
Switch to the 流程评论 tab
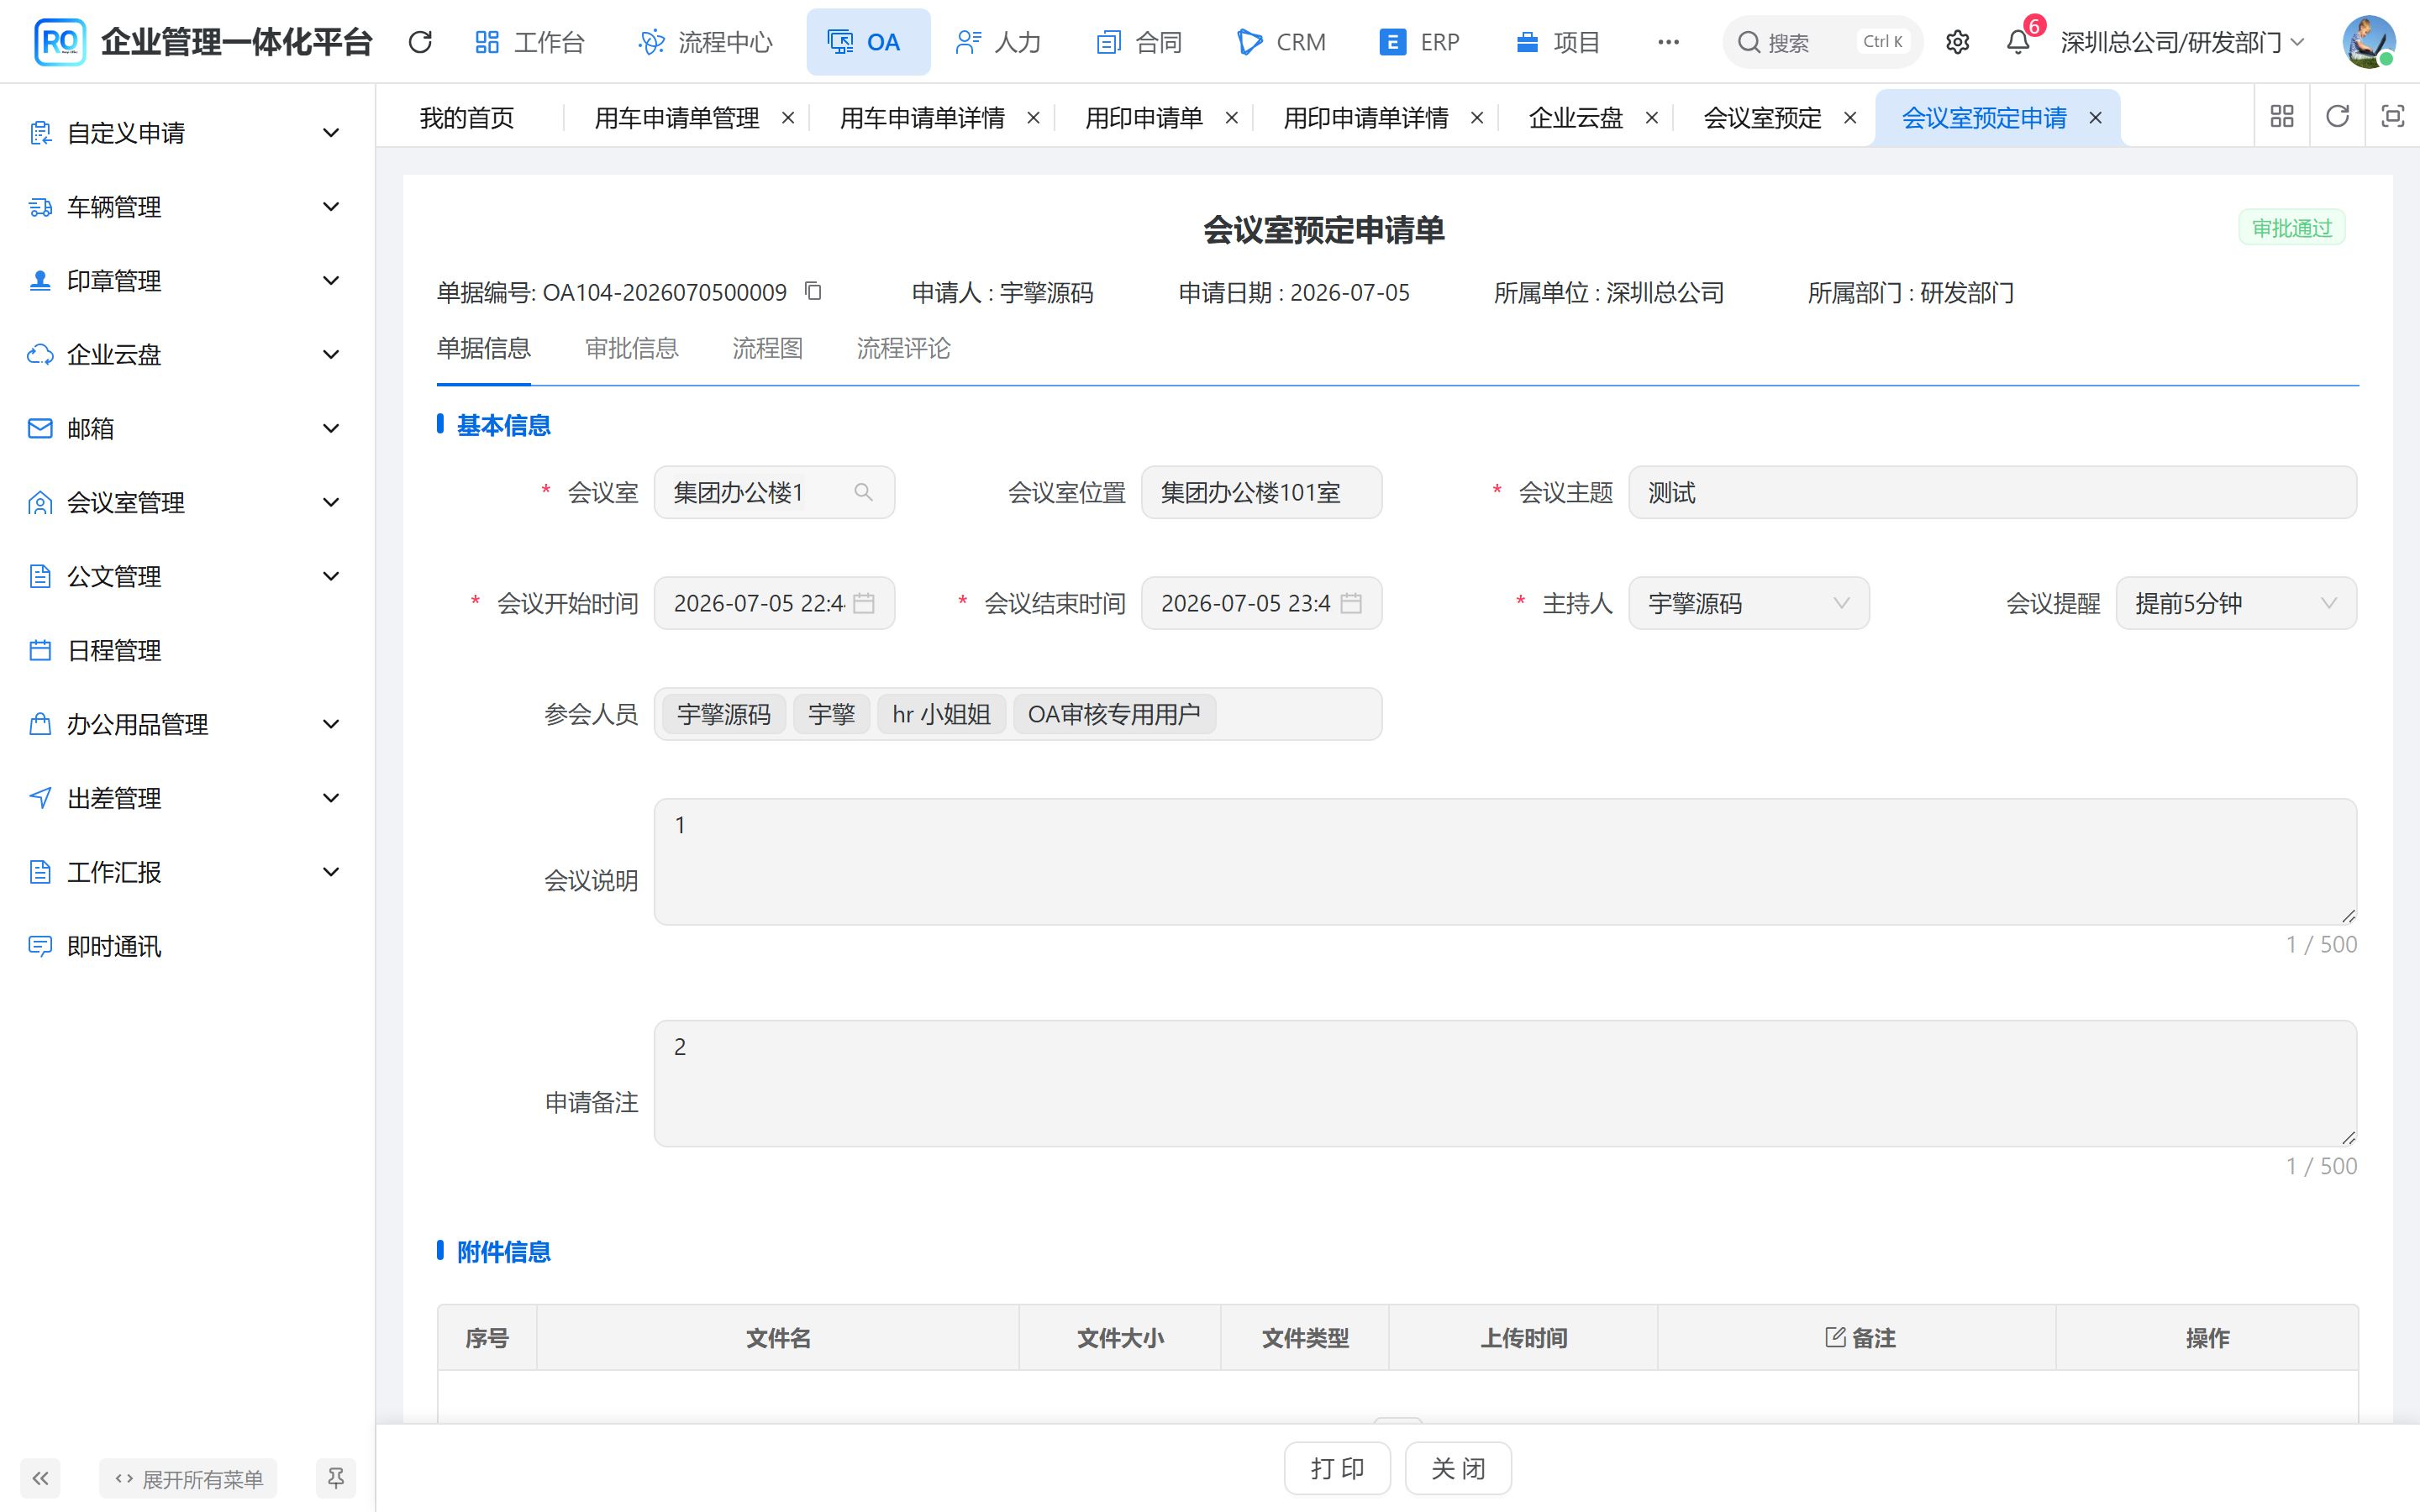(903, 348)
